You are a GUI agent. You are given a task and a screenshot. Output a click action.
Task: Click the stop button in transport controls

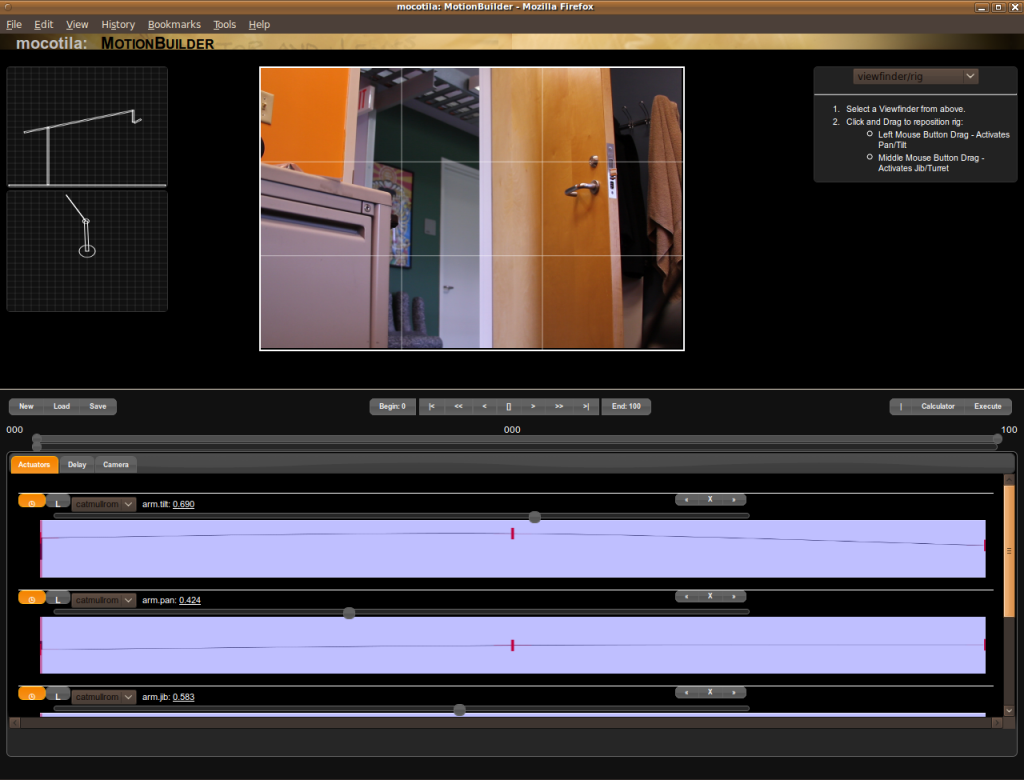(509, 406)
